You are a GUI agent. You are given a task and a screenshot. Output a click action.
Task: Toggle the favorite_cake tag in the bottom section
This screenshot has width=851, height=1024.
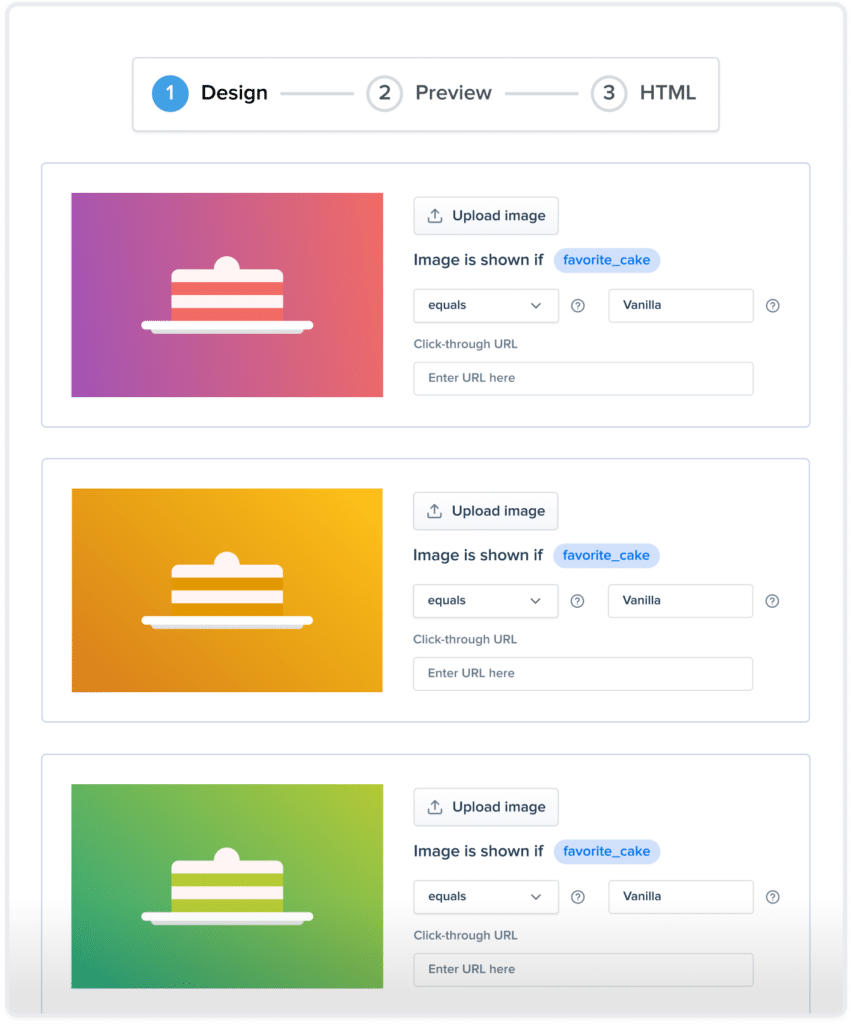[607, 851]
